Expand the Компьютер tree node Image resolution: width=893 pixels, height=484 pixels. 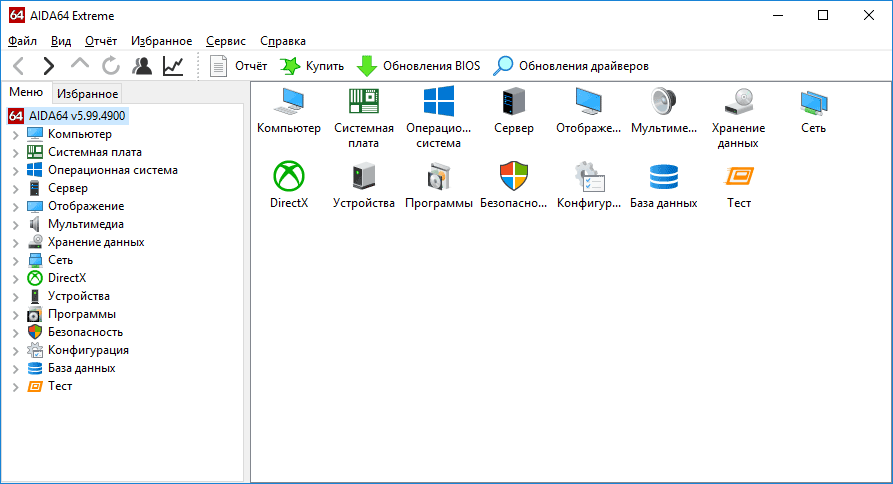pos(15,134)
